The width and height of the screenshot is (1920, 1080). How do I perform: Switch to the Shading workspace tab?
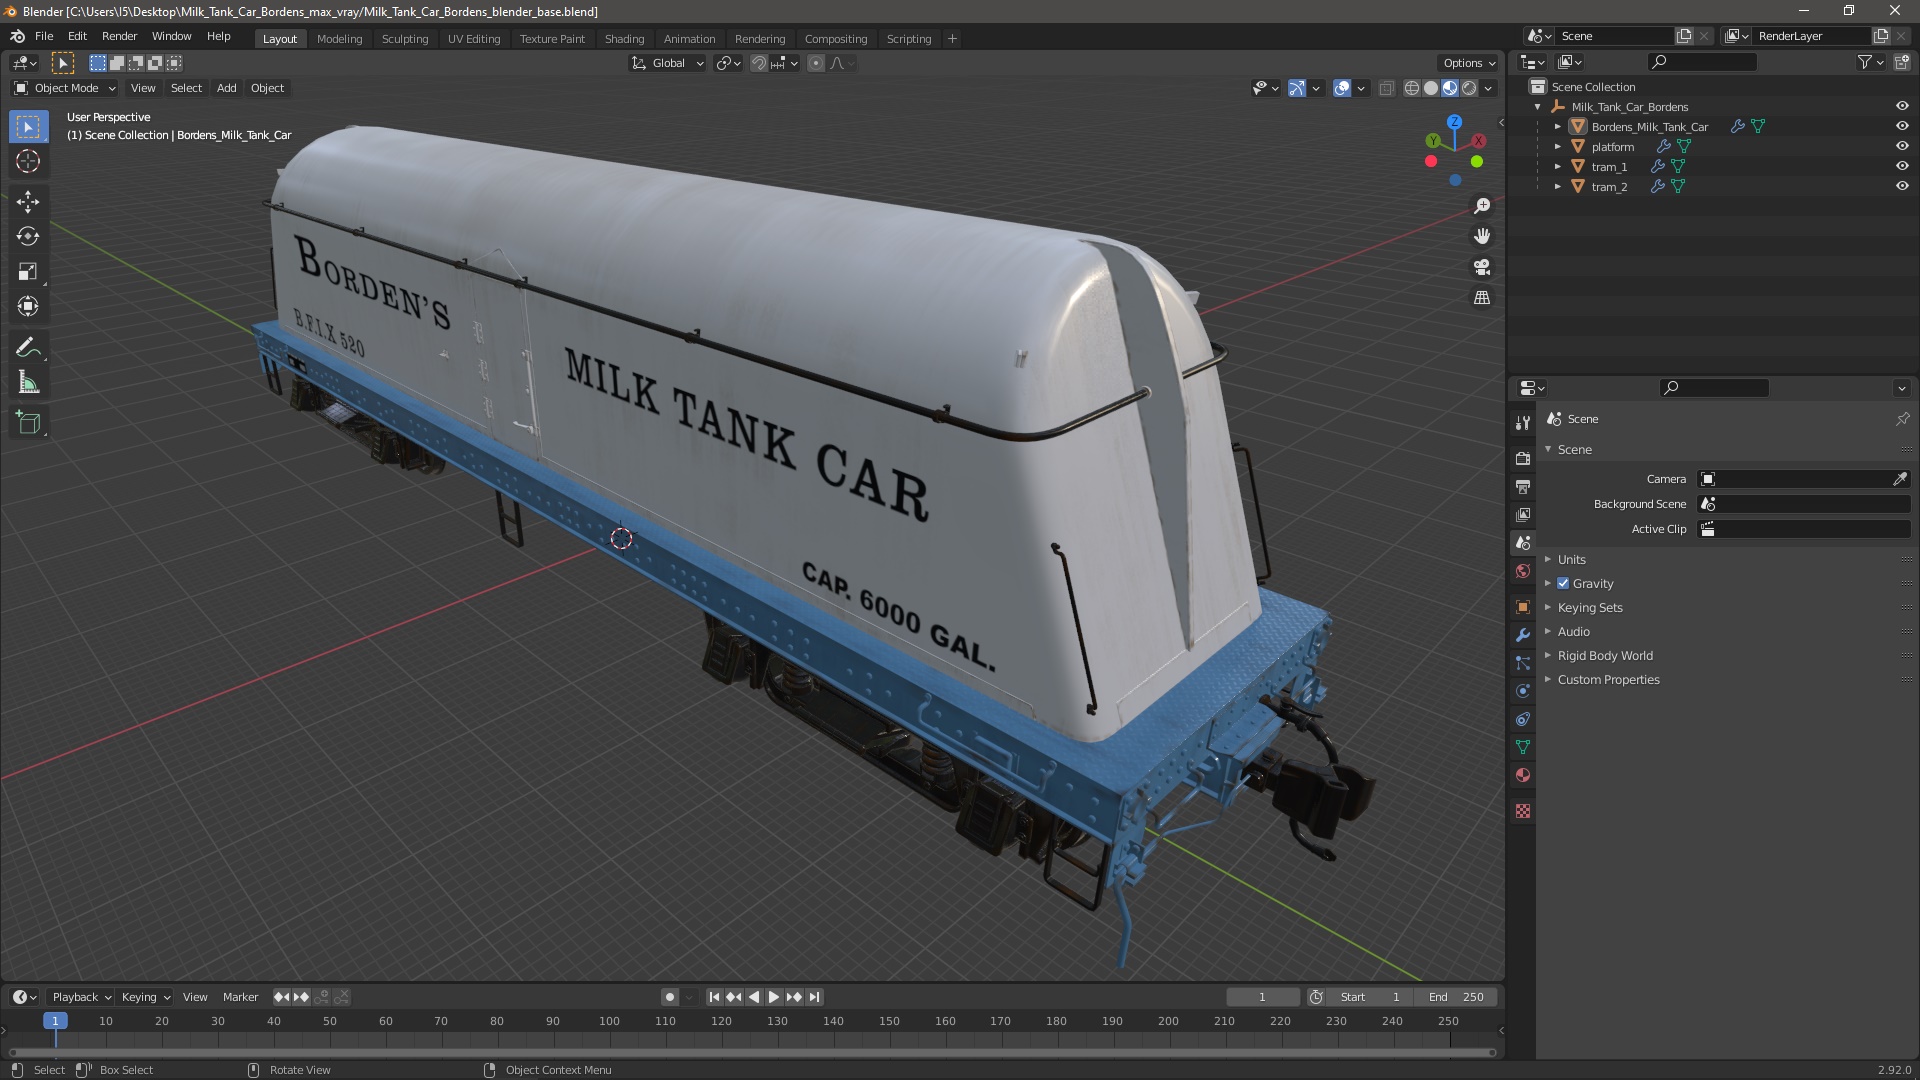coord(624,39)
